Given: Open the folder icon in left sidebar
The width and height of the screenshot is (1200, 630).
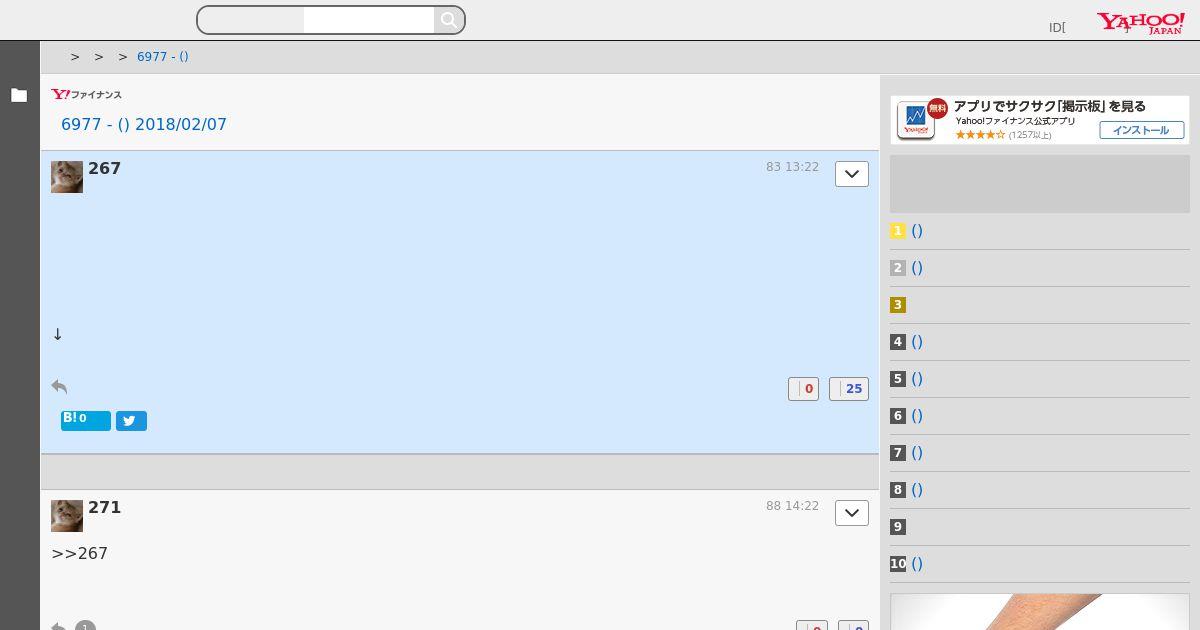Looking at the screenshot, I should pyautogui.click(x=19, y=95).
